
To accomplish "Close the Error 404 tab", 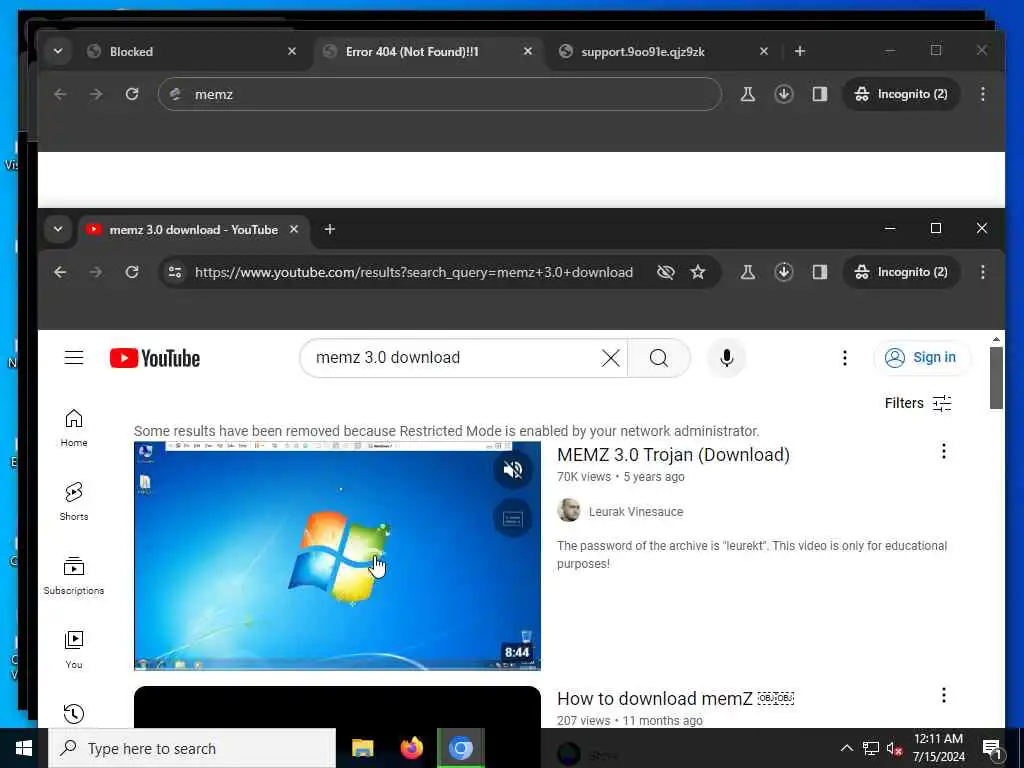I will tap(528, 51).
